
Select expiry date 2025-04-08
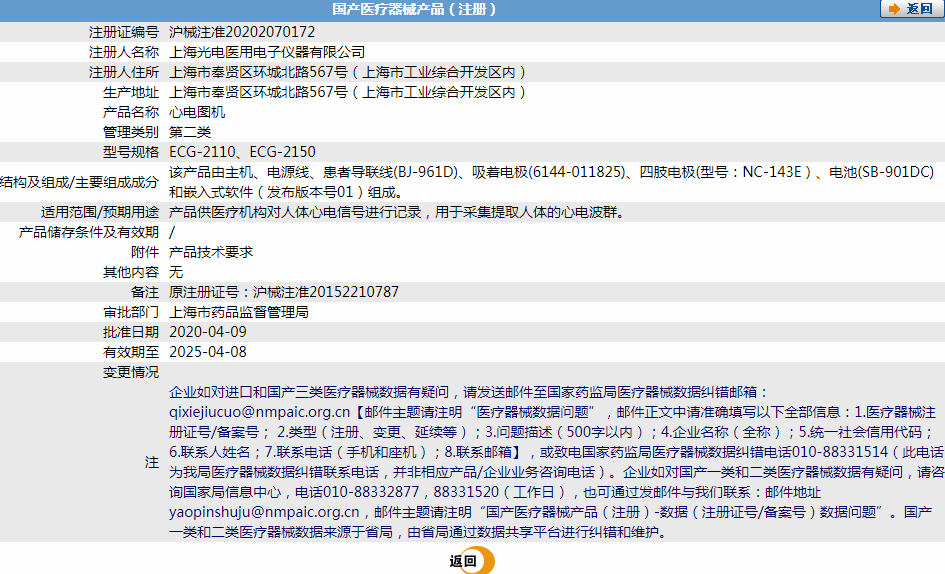[x=208, y=352]
